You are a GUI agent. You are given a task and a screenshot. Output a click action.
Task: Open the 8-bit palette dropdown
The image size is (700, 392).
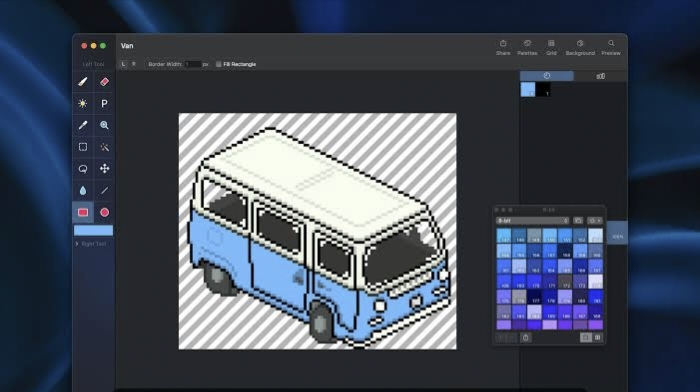533,221
